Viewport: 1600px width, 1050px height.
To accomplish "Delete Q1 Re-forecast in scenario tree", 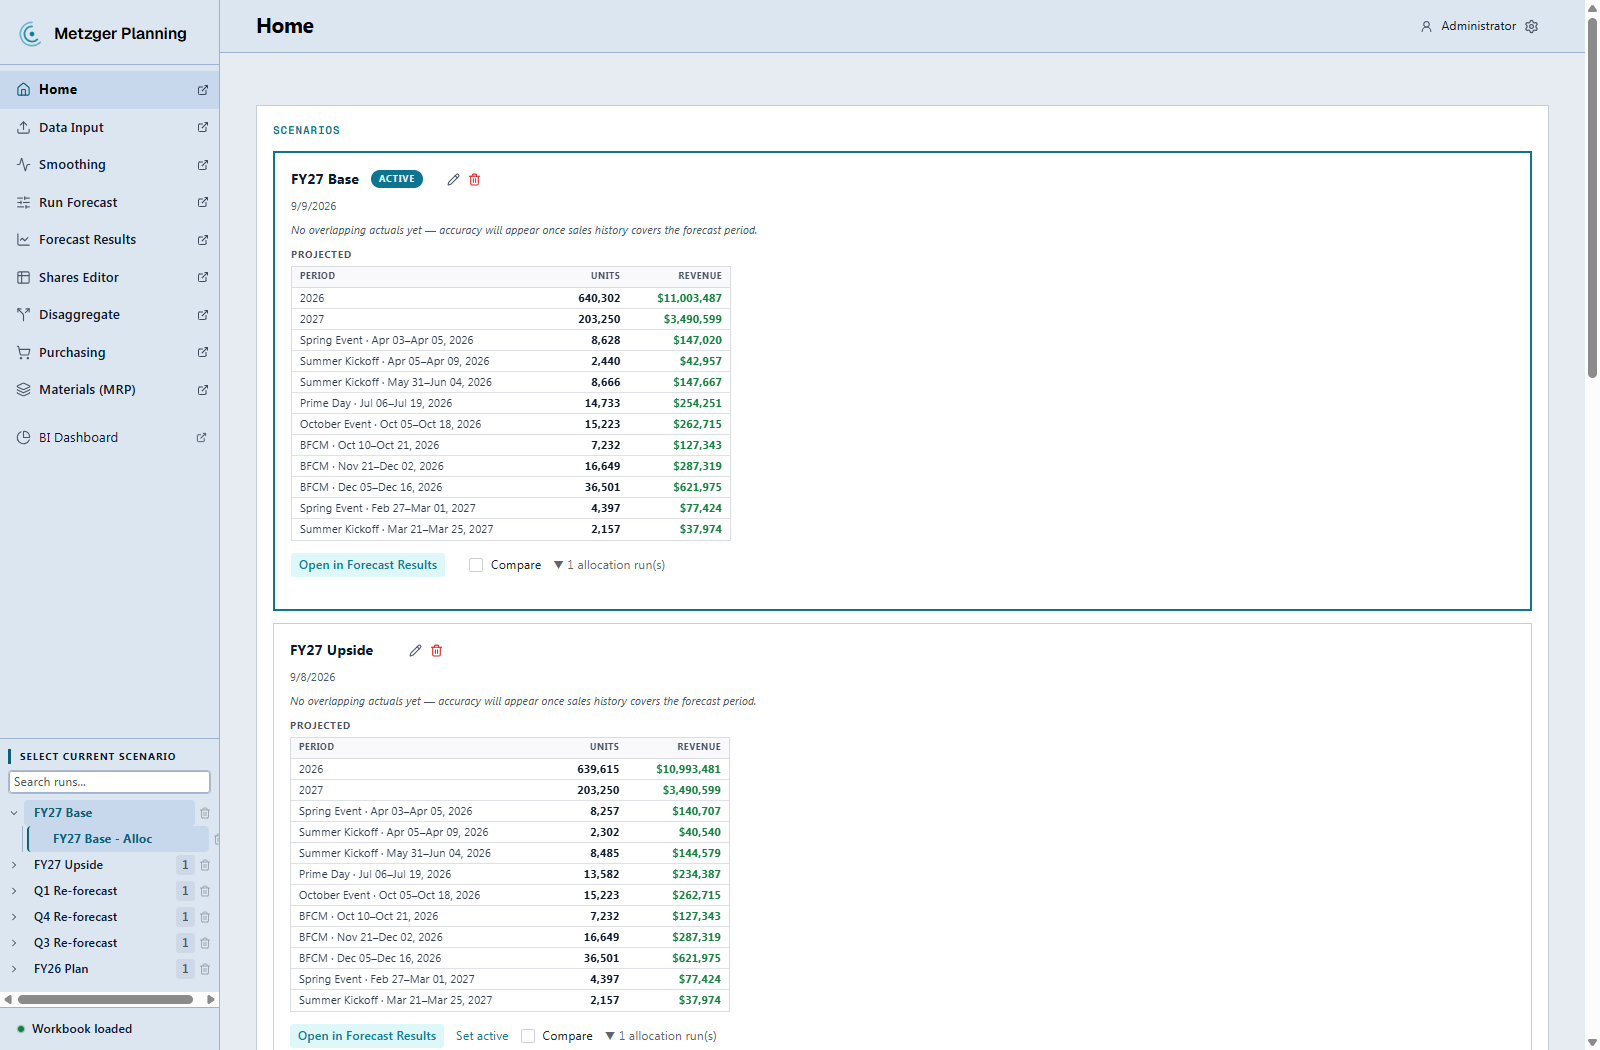I will pos(205,891).
